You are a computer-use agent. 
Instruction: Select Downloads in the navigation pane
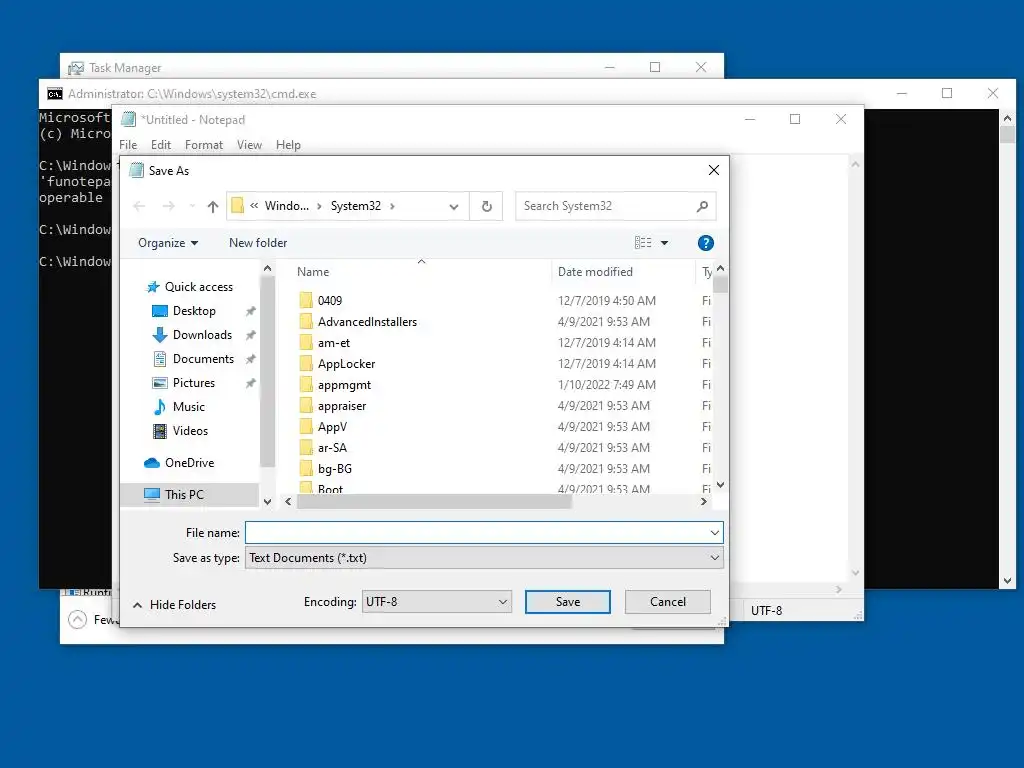pyautogui.click(x=202, y=335)
